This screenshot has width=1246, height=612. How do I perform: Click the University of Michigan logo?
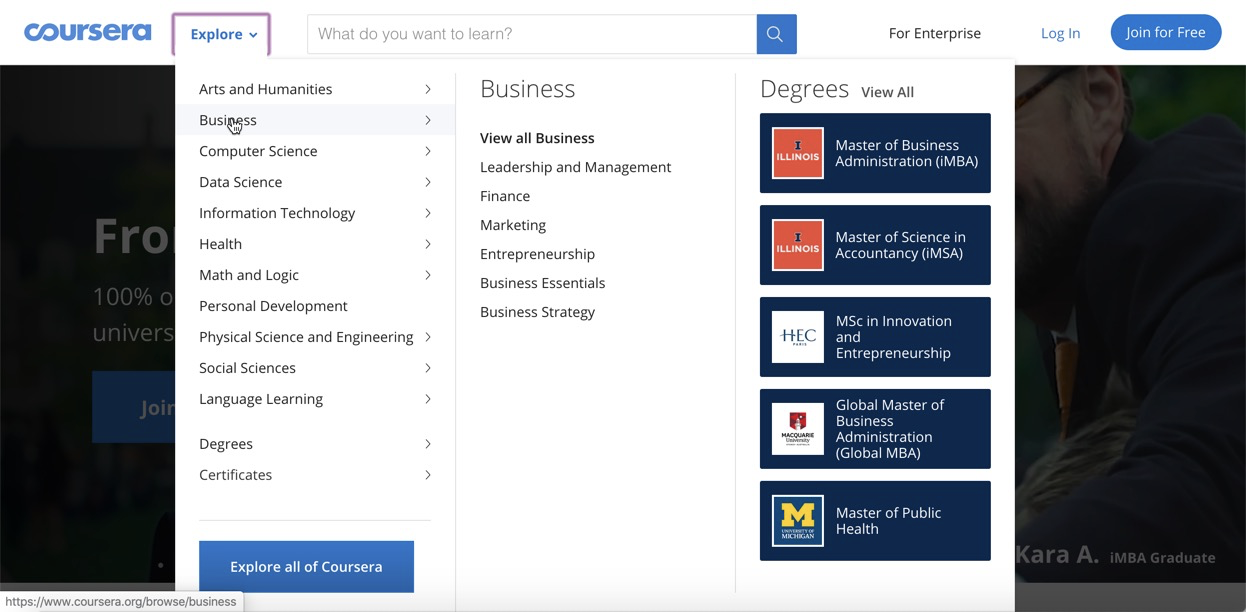(798, 521)
